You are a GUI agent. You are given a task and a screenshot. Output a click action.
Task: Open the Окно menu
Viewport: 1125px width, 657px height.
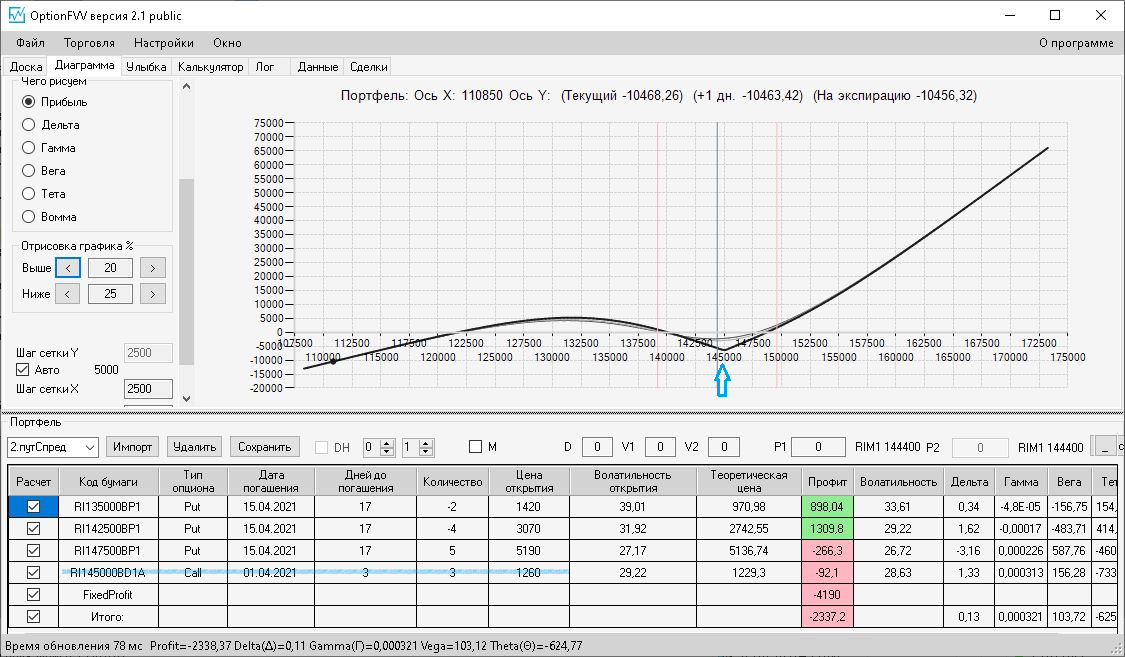pos(227,43)
